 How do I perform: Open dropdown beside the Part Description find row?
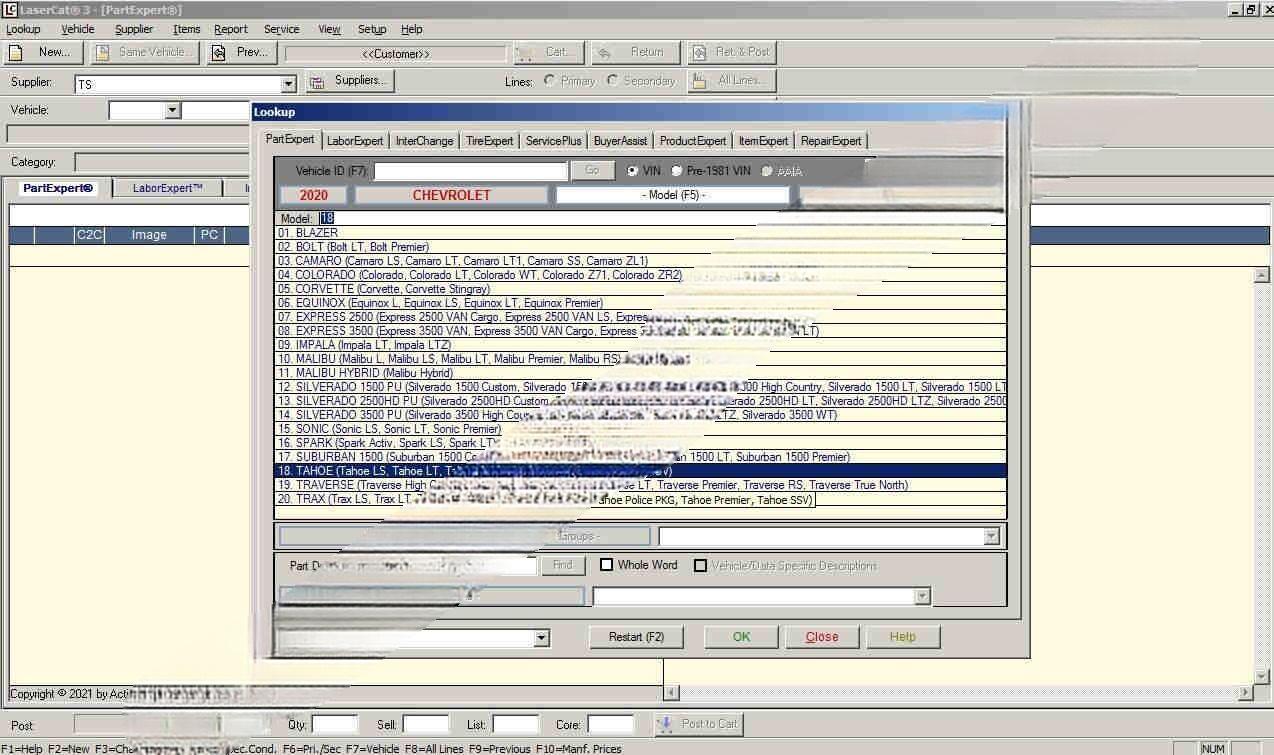click(x=922, y=596)
